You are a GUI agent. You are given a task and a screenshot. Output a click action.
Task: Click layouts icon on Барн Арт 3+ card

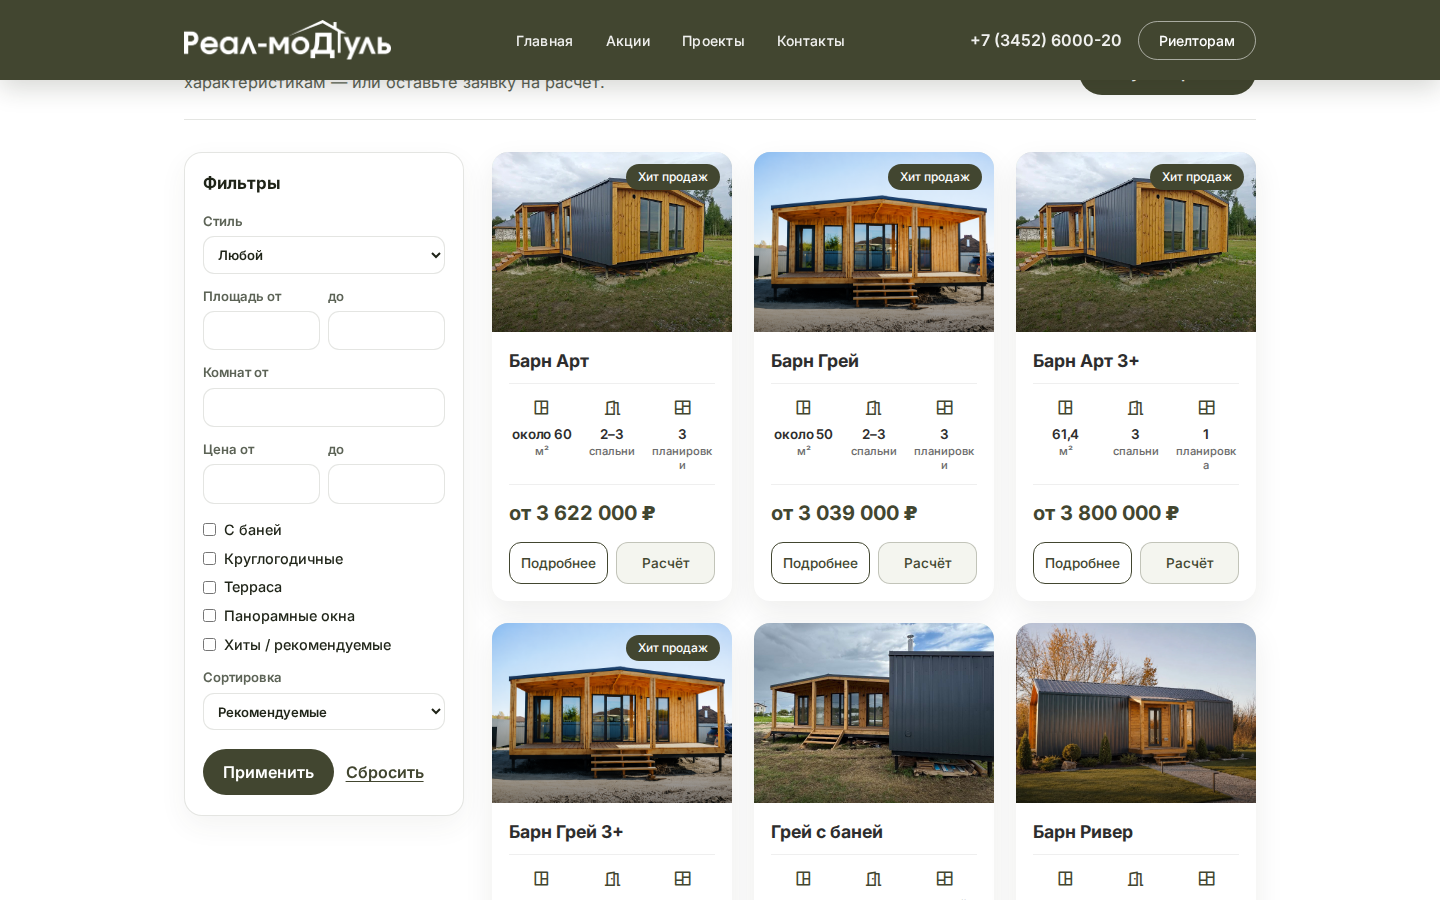tap(1206, 408)
